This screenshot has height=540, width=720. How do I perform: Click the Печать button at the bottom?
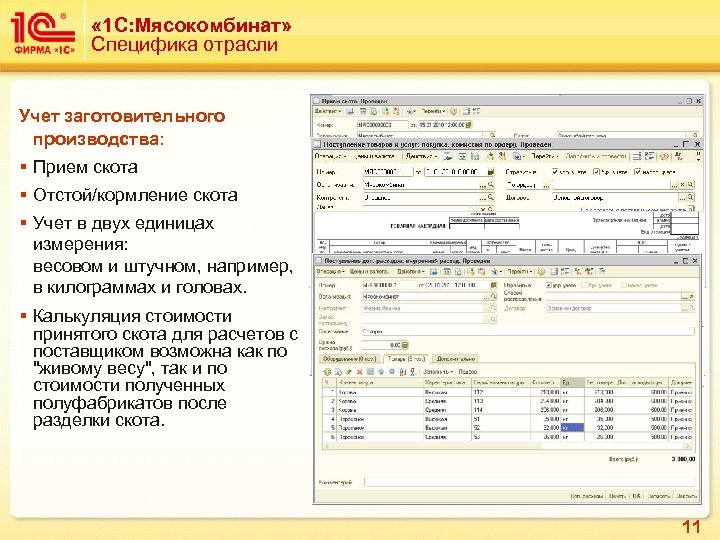click(x=618, y=496)
